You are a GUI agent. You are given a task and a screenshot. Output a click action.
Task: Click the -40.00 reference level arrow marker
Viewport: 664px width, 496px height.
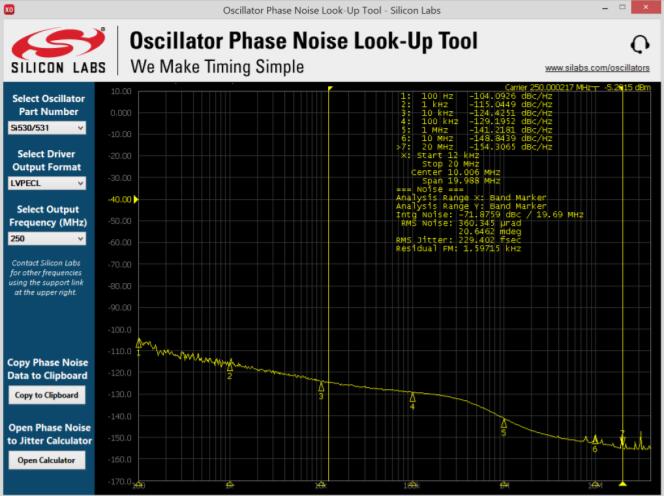[x=137, y=199]
